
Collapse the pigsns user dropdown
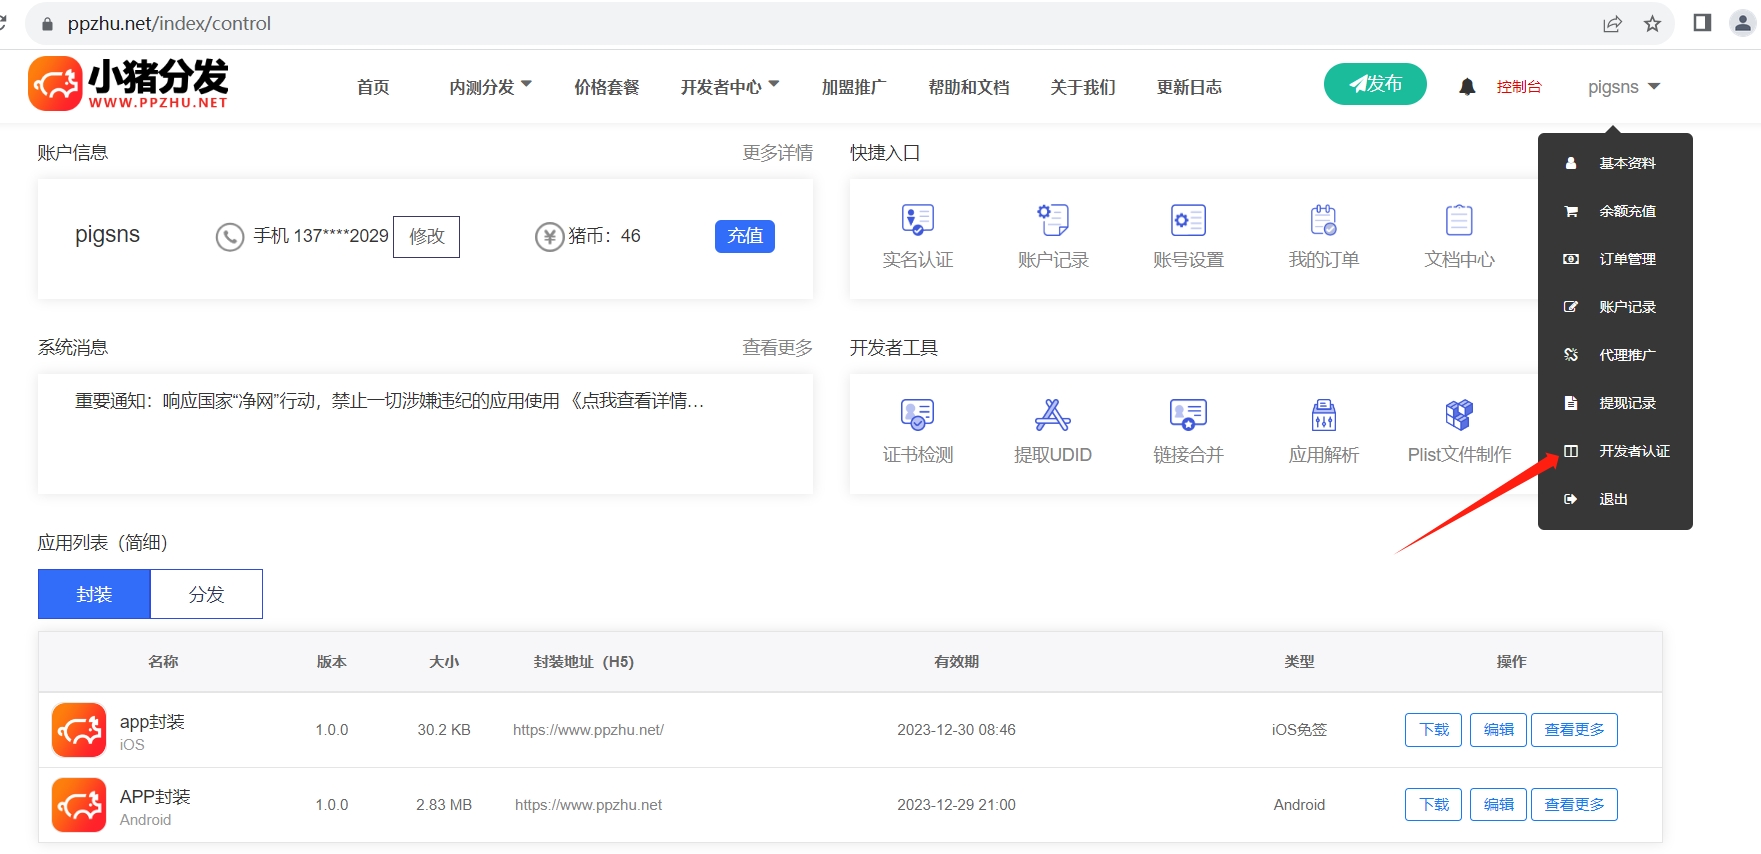coord(1623,87)
